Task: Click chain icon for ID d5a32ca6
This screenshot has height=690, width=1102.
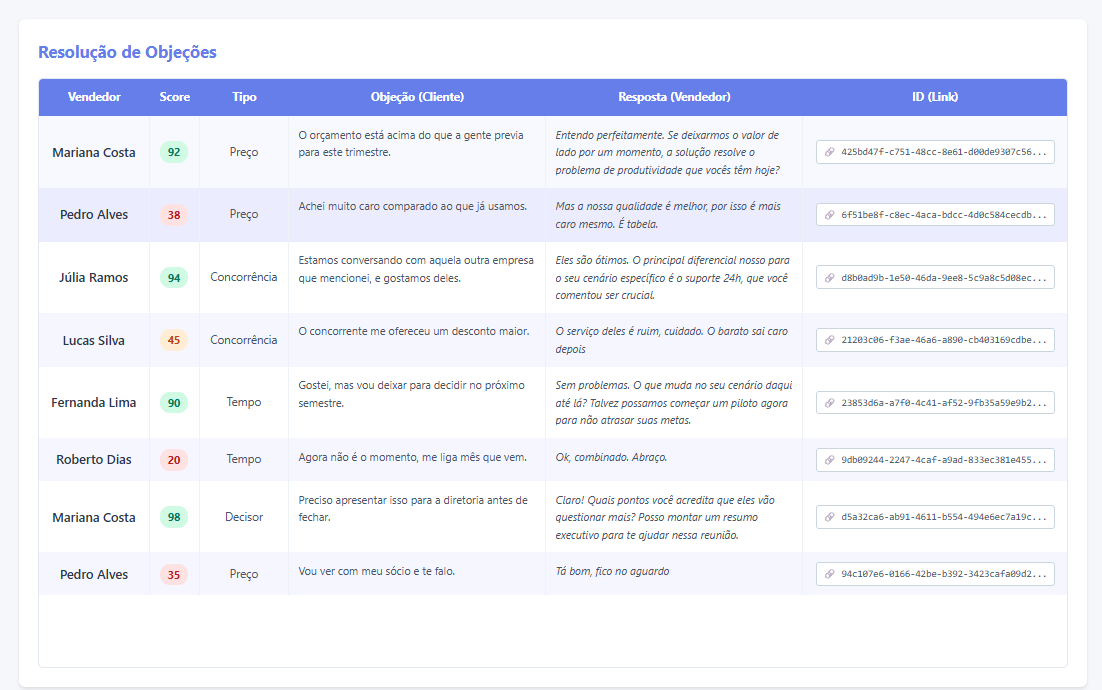Action: click(x=829, y=517)
